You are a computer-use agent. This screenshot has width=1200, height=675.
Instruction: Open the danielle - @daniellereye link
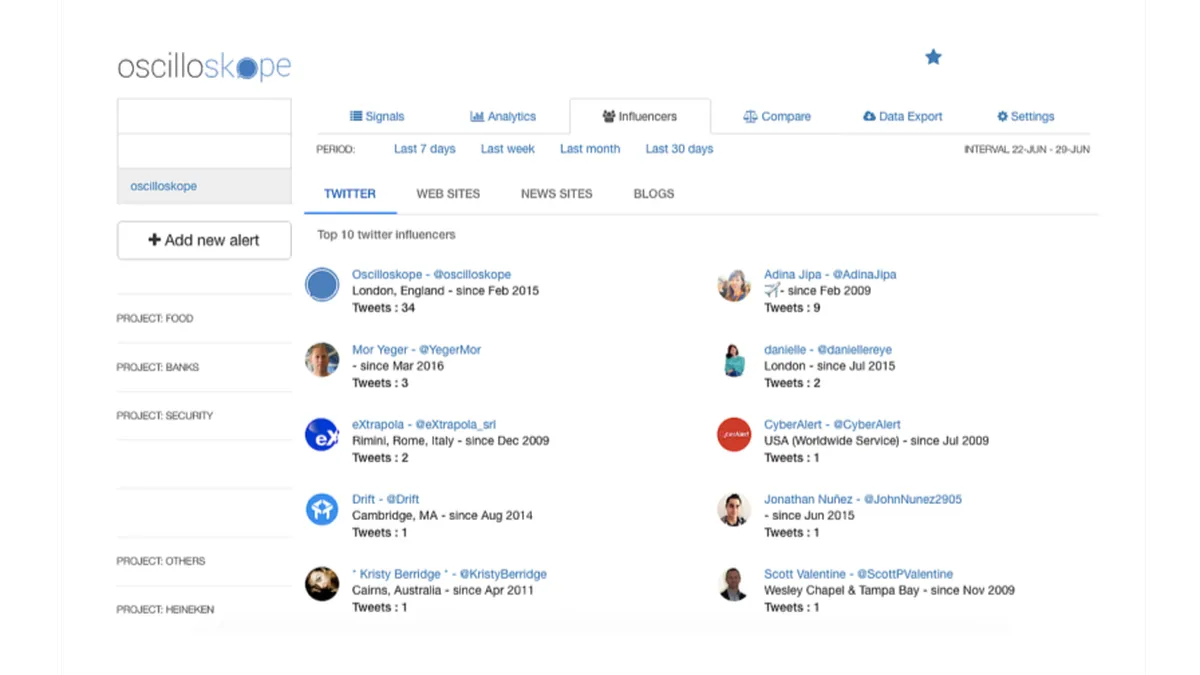(x=828, y=350)
